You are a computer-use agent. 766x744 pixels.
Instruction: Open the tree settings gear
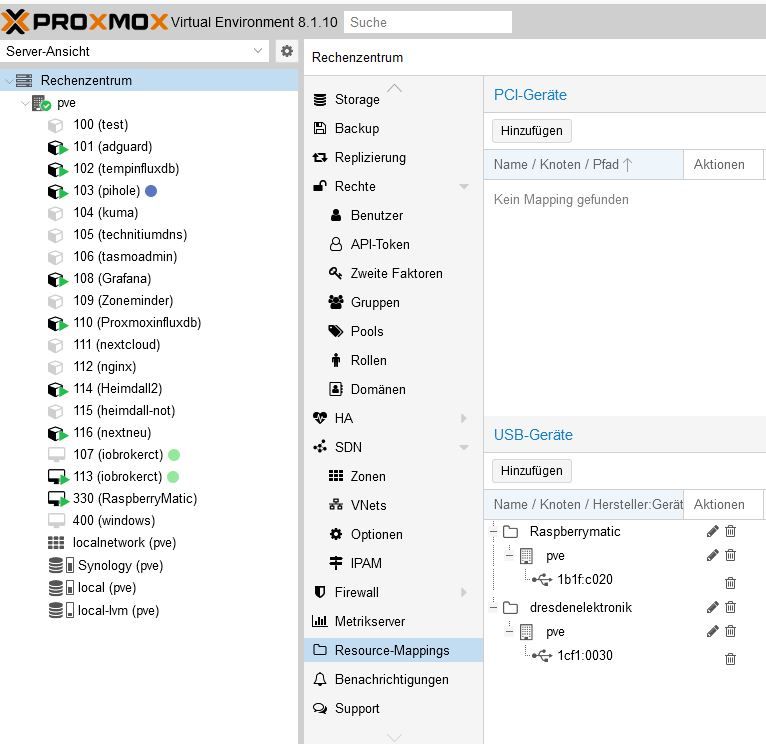(287, 51)
